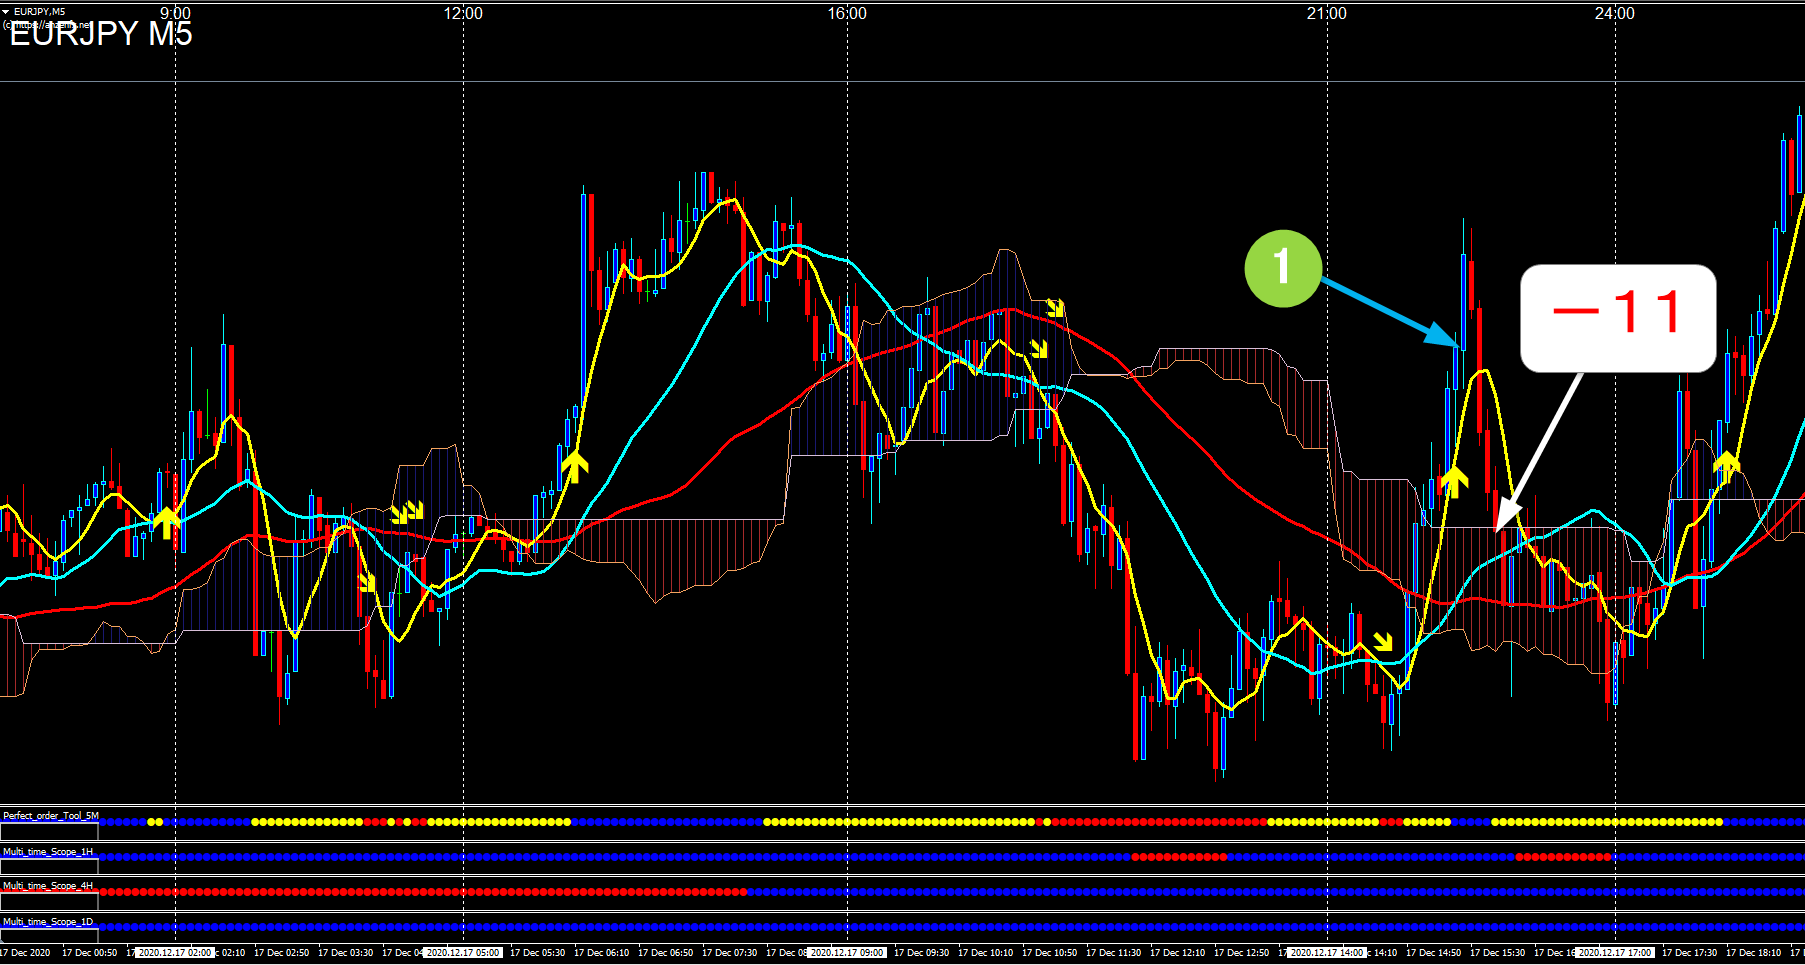Screen dimensions: 1805x965
Task: Select the yellow up arrow just after 21:00
Action: point(1454,481)
